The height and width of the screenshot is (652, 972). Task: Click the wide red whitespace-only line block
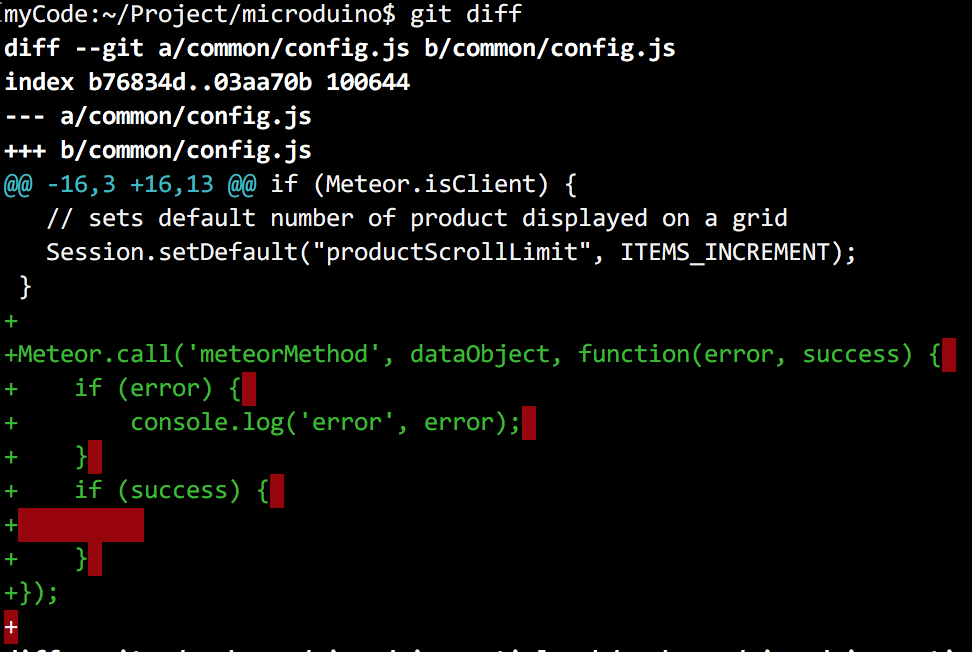tap(81, 525)
